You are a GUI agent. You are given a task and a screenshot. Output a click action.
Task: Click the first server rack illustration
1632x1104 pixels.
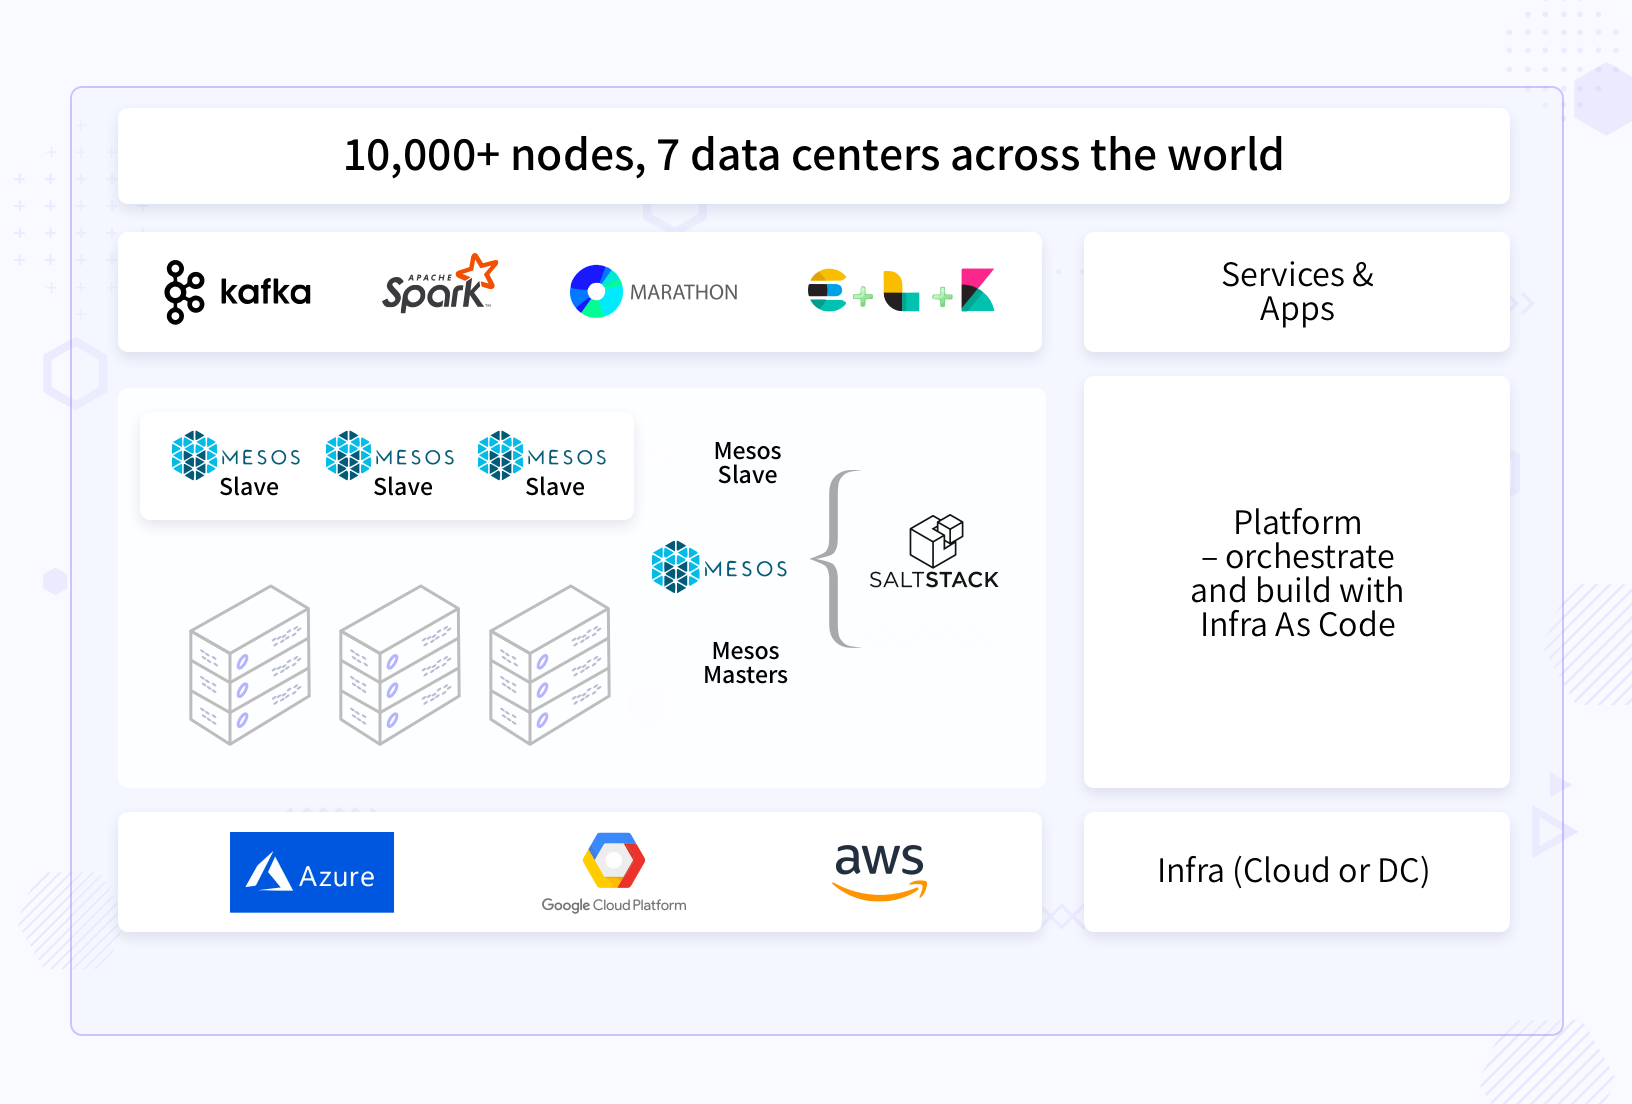[x=249, y=665]
